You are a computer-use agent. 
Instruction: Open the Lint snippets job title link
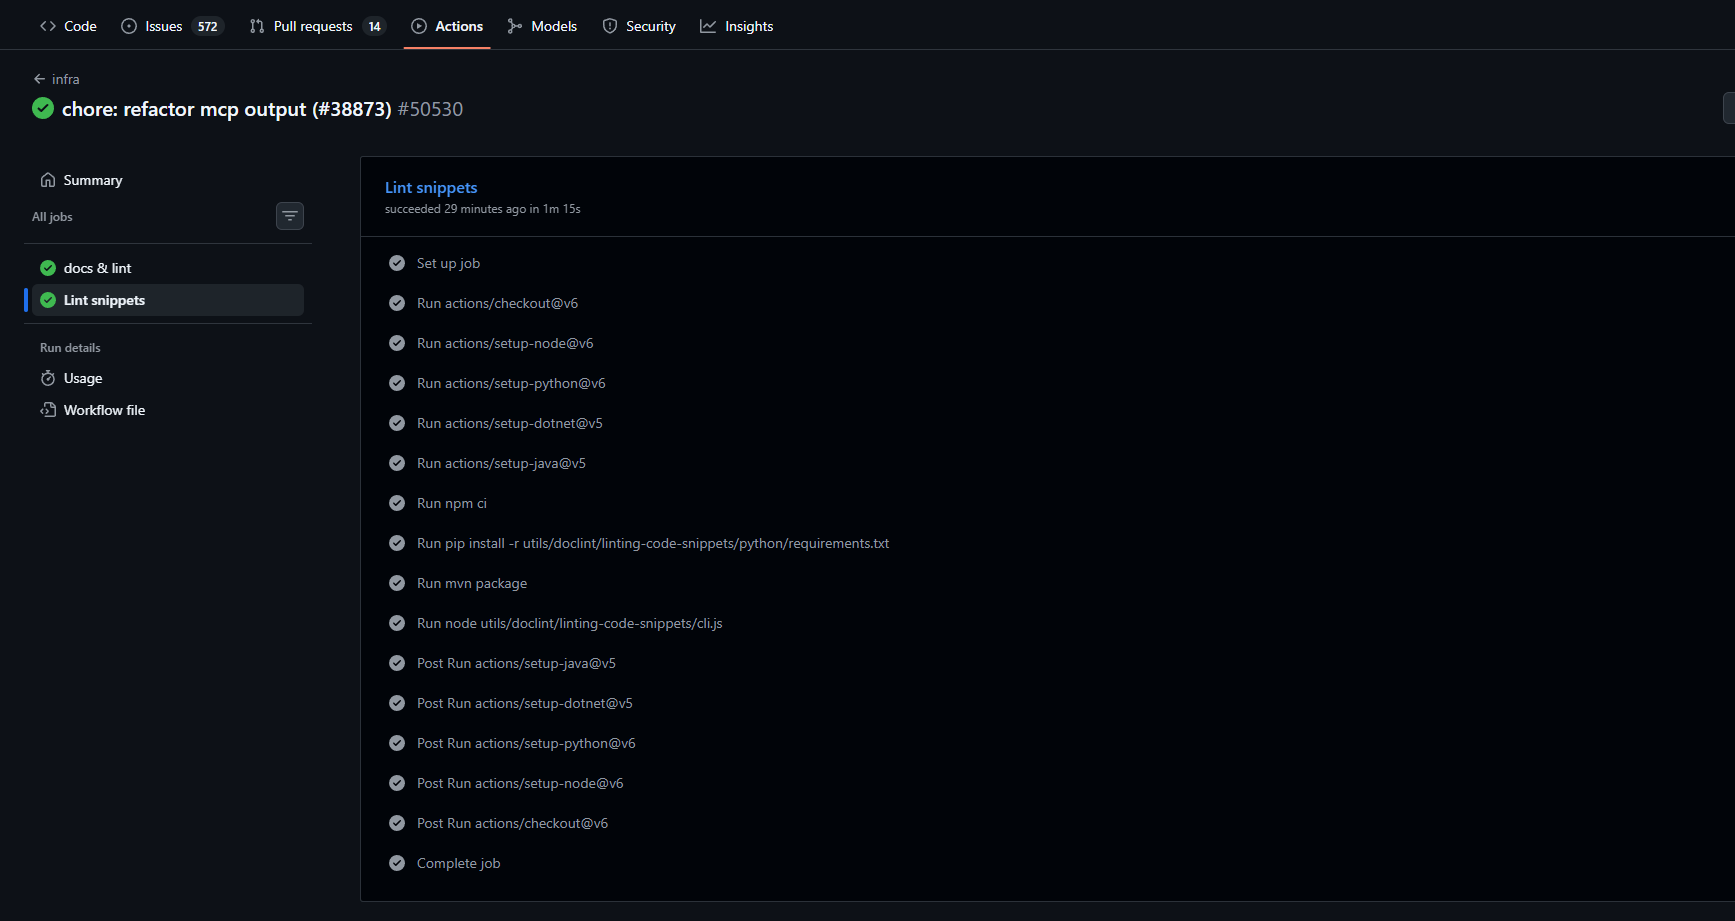pos(431,187)
